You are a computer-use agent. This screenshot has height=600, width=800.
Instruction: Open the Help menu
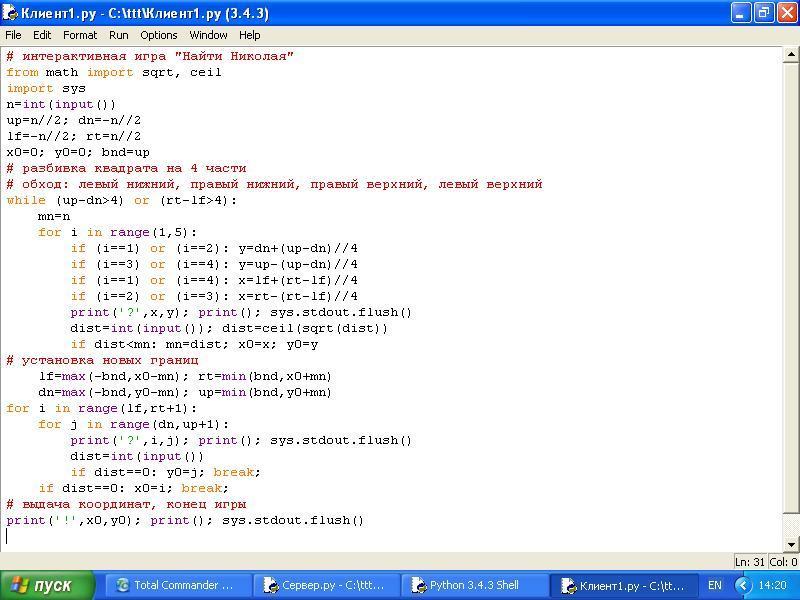(249, 35)
